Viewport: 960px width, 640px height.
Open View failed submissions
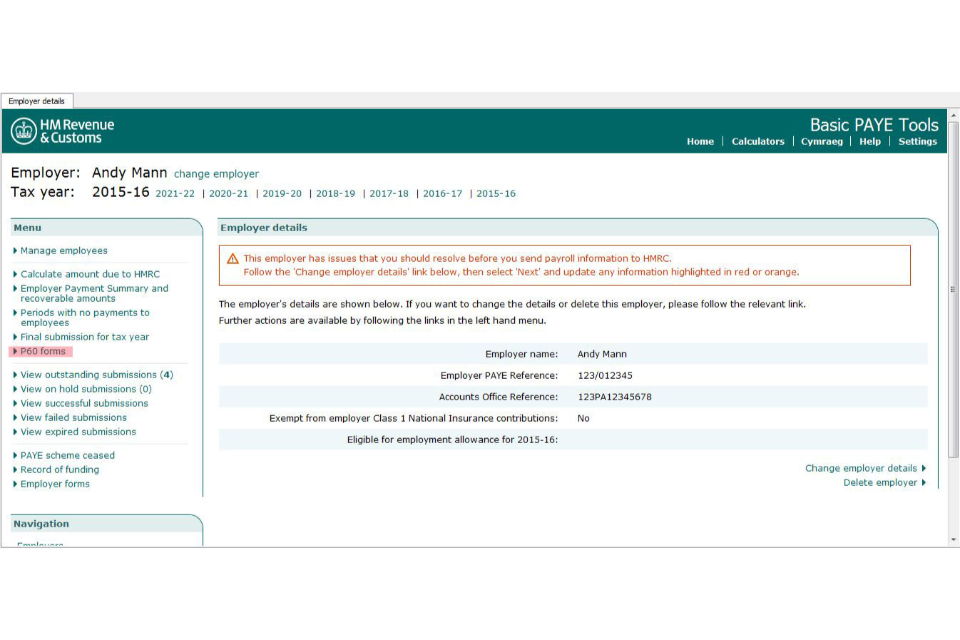[73, 418]
